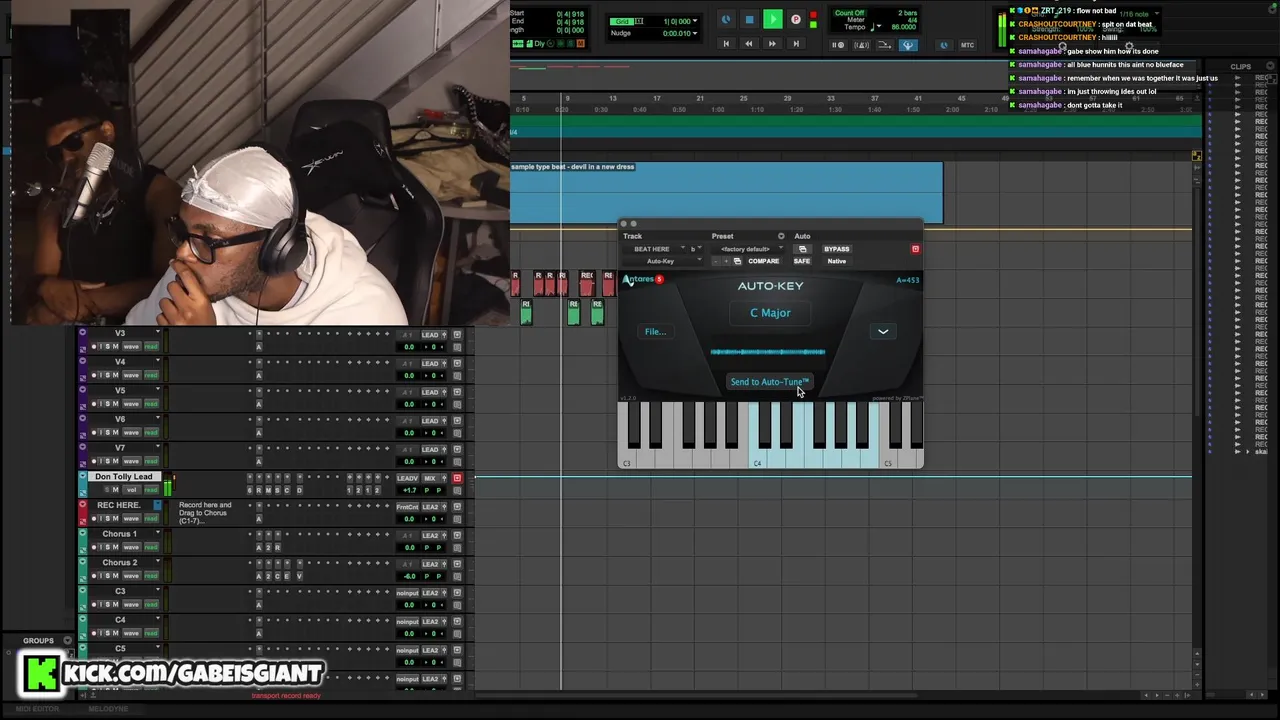
Task: Click the MTC generate button
Action: pyautogui.click(x=967, y=45)
